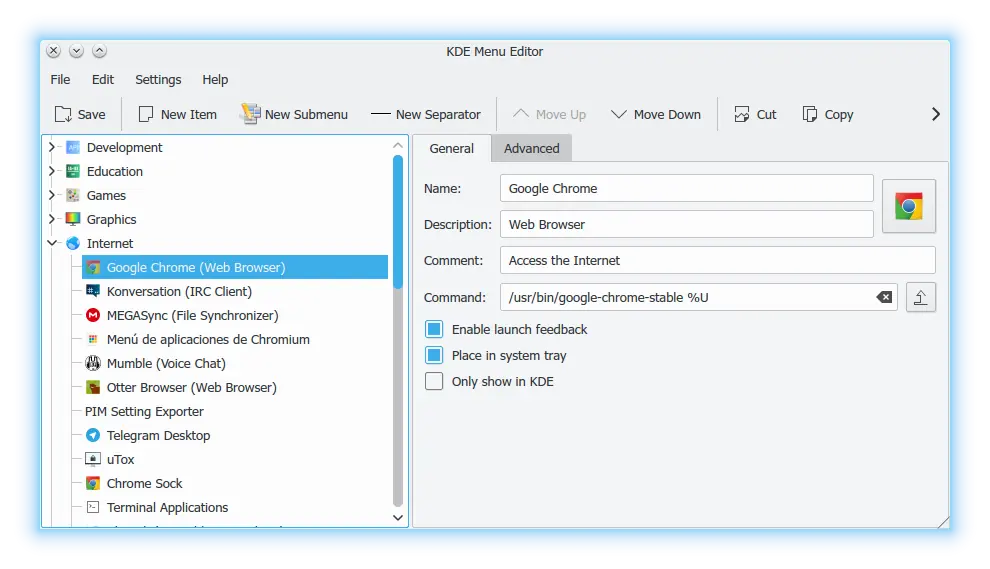Close the KDE Menu Editor window

(x=54, y=51)
